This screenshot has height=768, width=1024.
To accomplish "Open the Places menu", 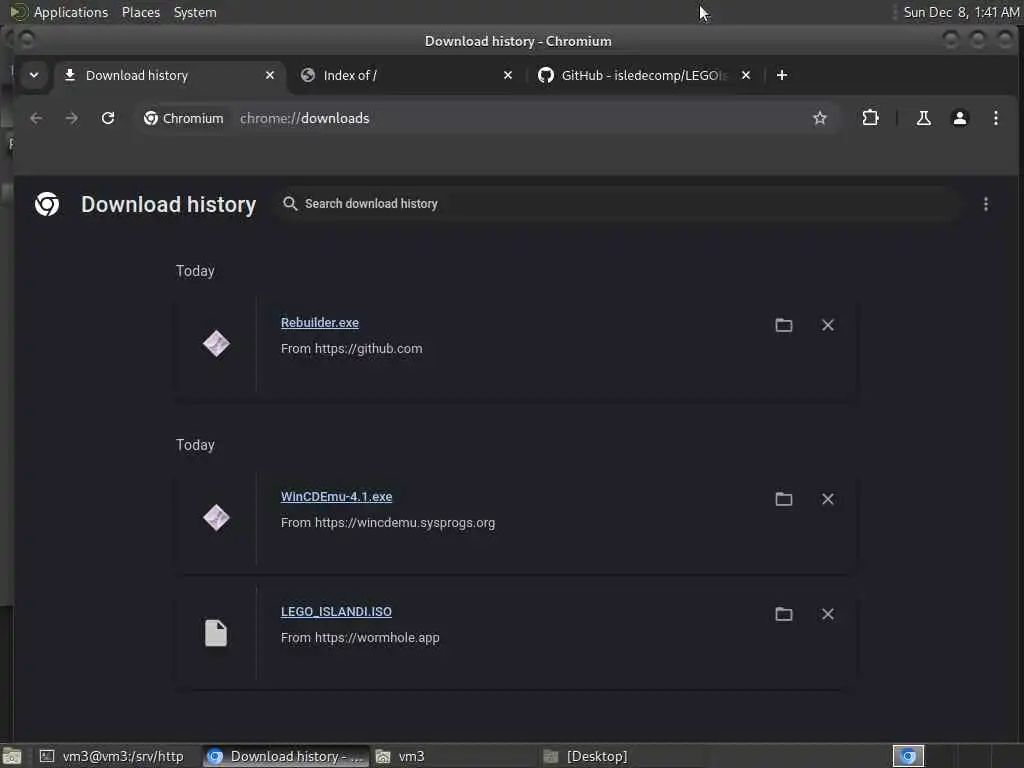I will tap(141, 12).
